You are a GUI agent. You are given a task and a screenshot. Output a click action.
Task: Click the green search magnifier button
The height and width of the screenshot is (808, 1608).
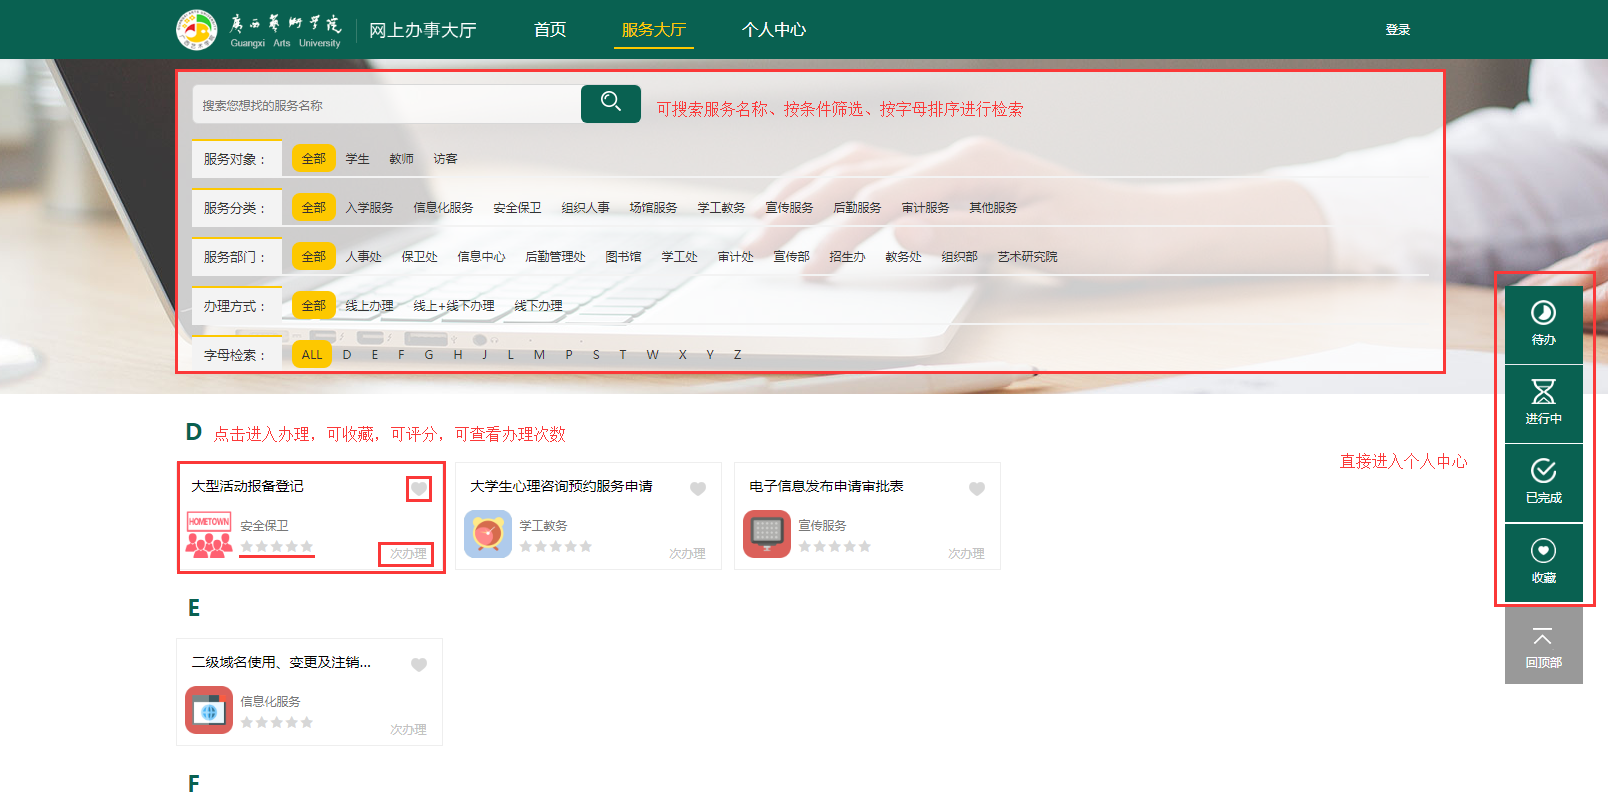611,104
